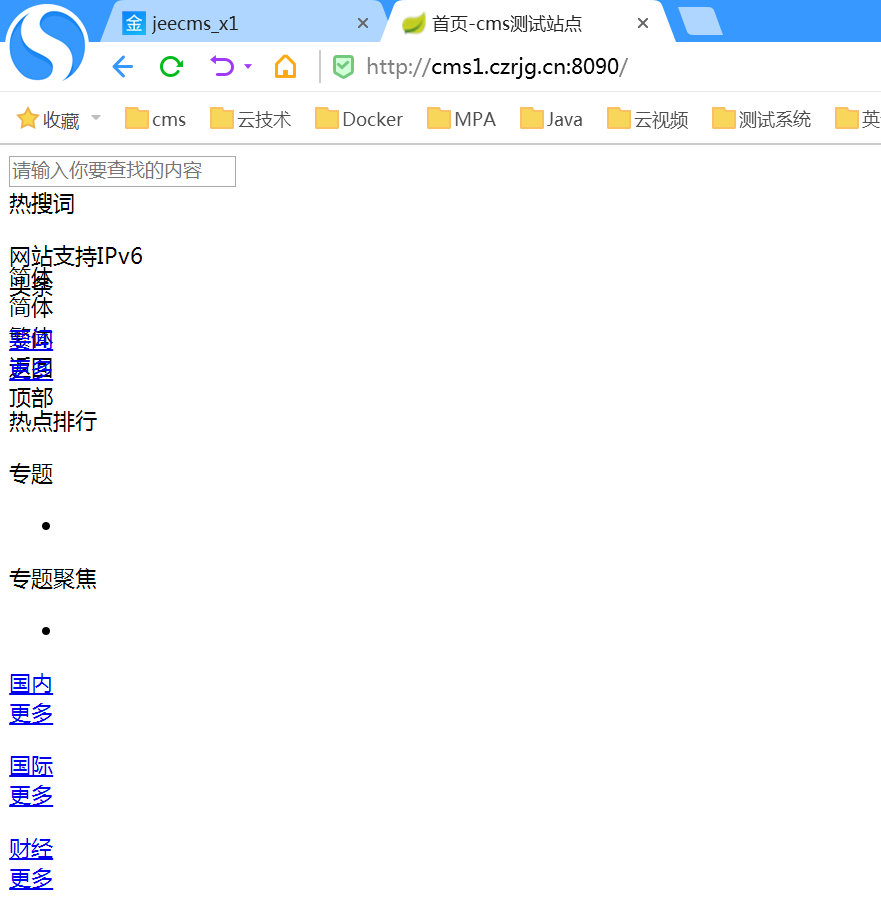The image size is (881, 916).
Task: Expand the 收藏 dropdown arrow
Action: (96, 118)
